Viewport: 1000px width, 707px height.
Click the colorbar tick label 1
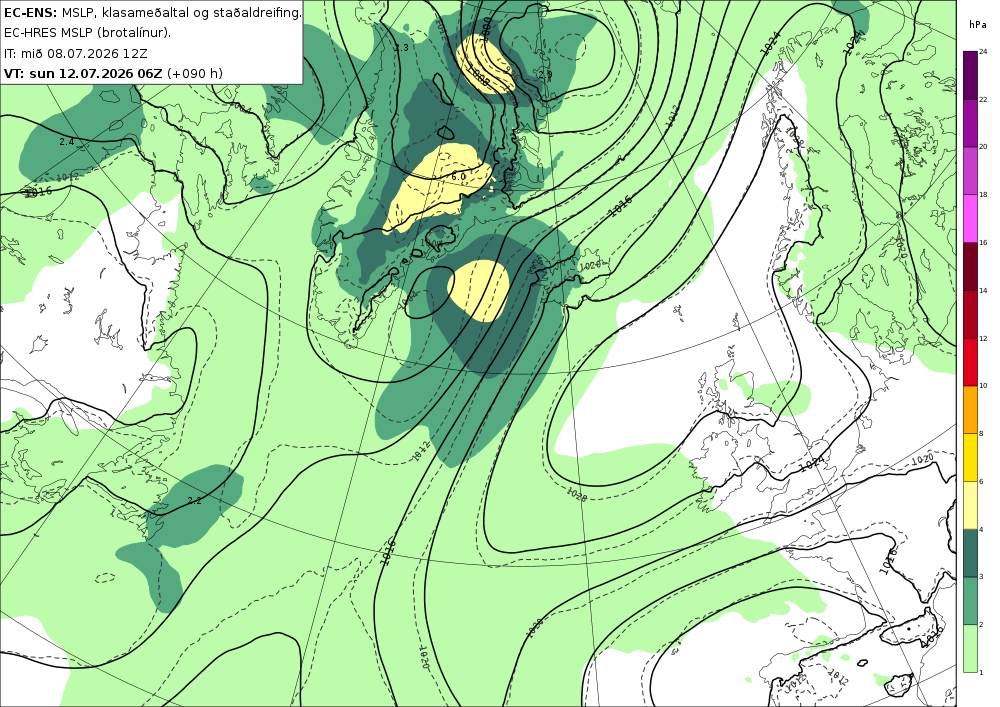(x=982, y=673)
